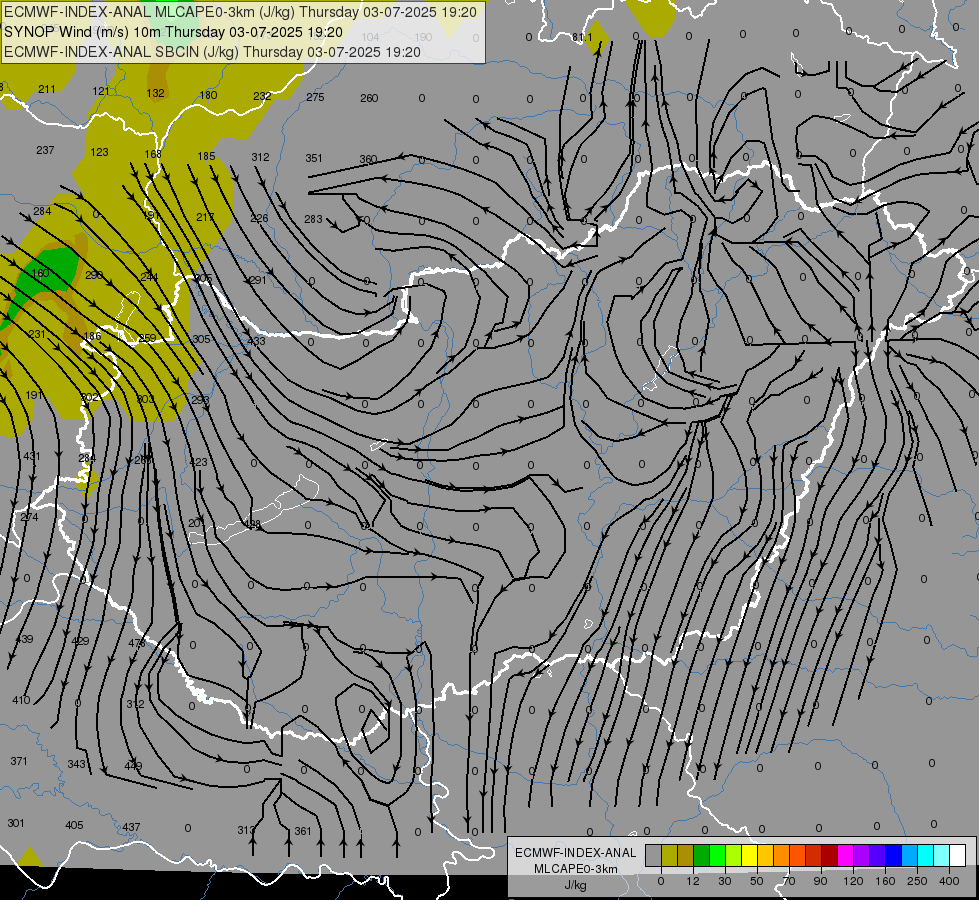Screen dimensions: 979x900
Task: Click the bright green legend swatch
Action: pyautogui.click(x=717, y=856)
